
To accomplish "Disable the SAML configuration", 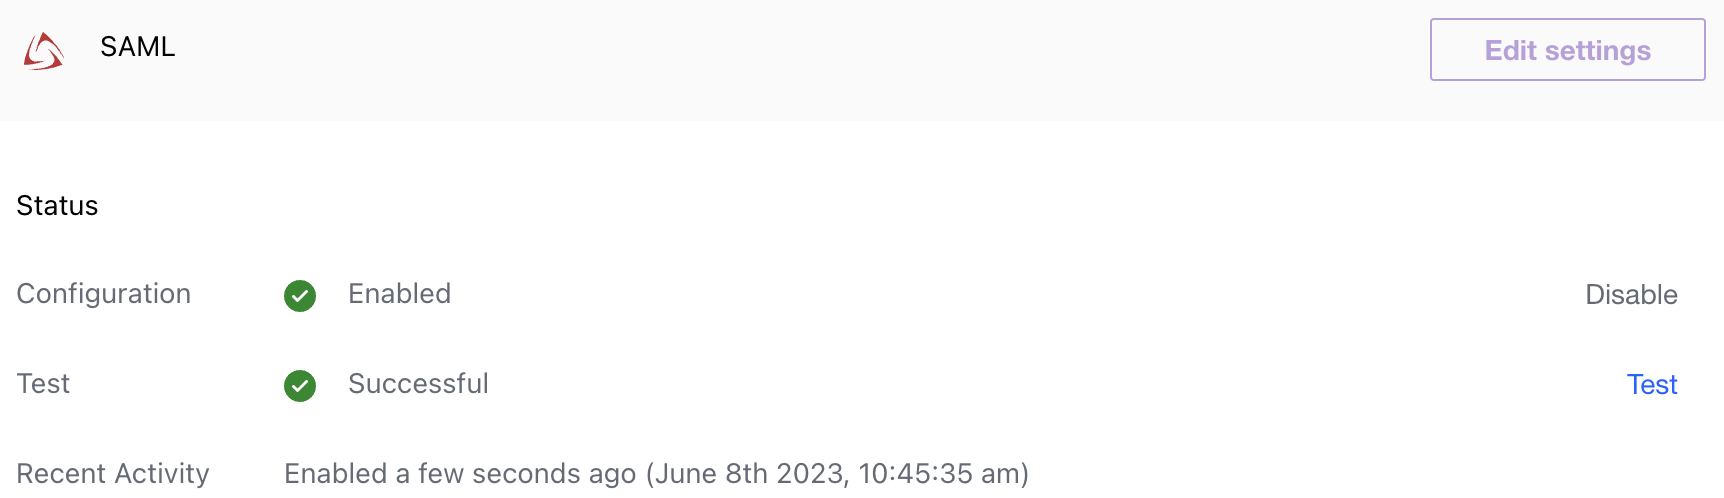I will 1631,295.
